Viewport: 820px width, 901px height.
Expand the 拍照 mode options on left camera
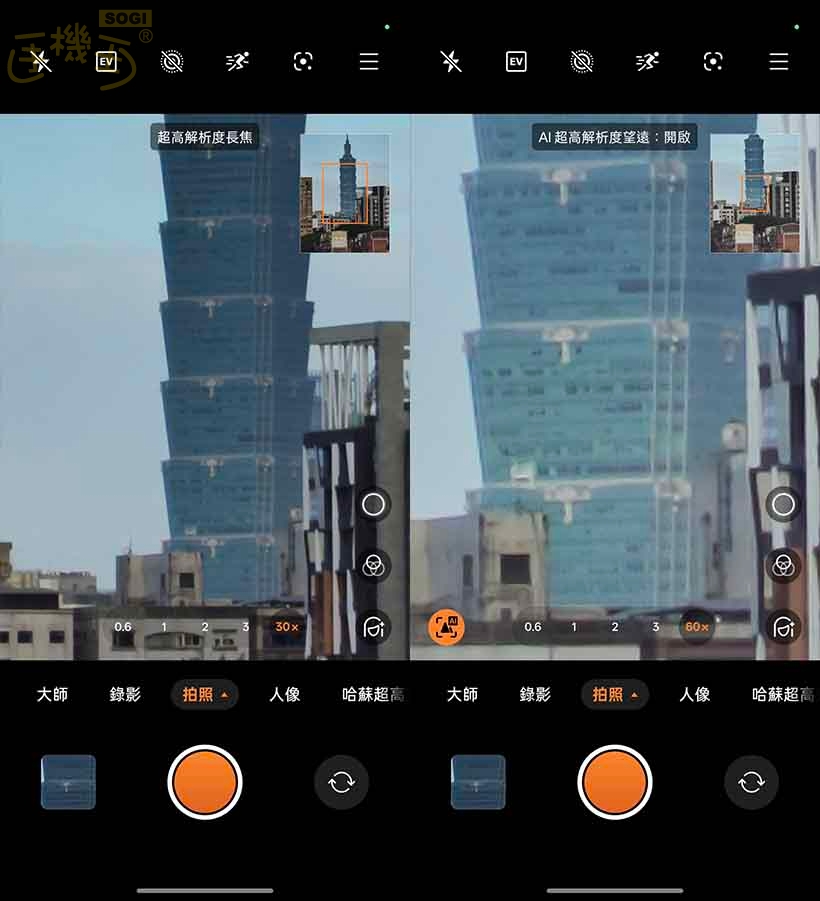[204, 694]
